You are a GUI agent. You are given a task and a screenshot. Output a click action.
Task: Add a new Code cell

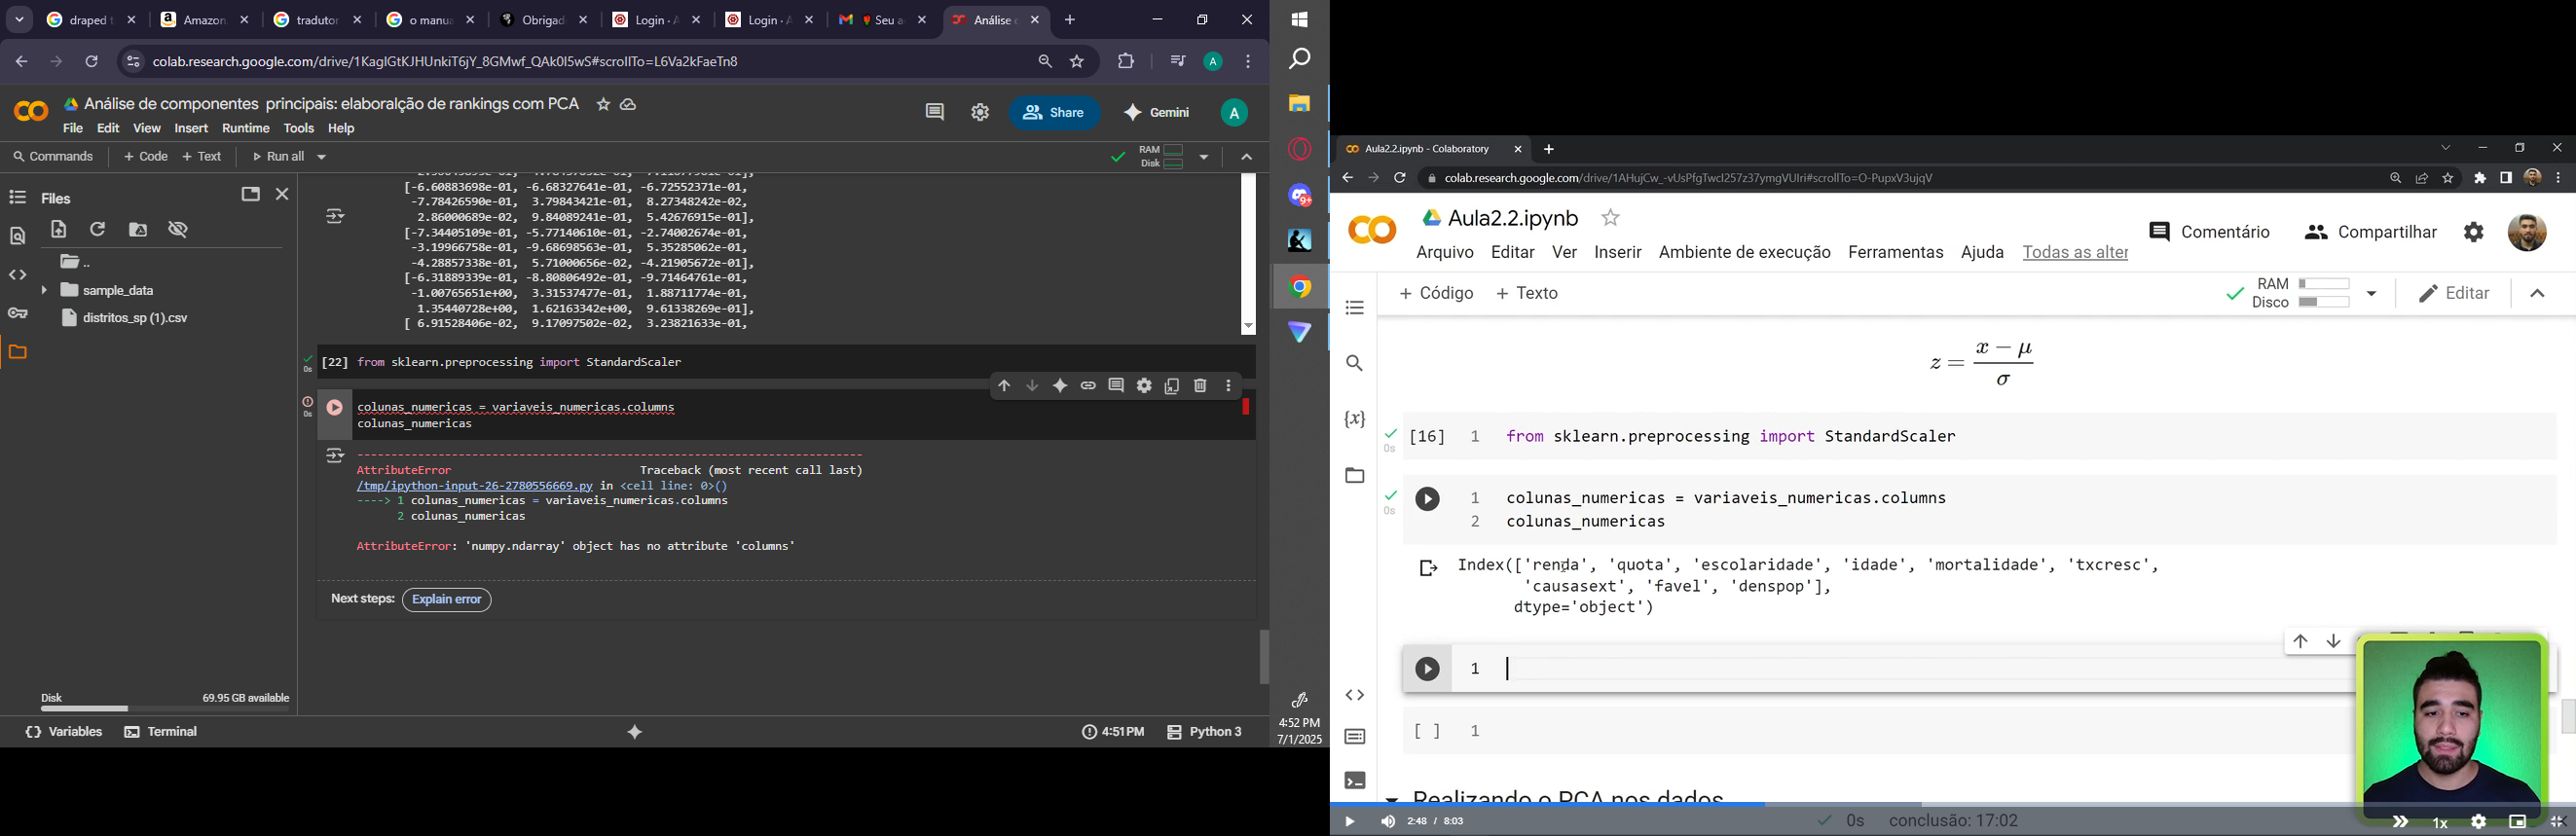point(145,157)
